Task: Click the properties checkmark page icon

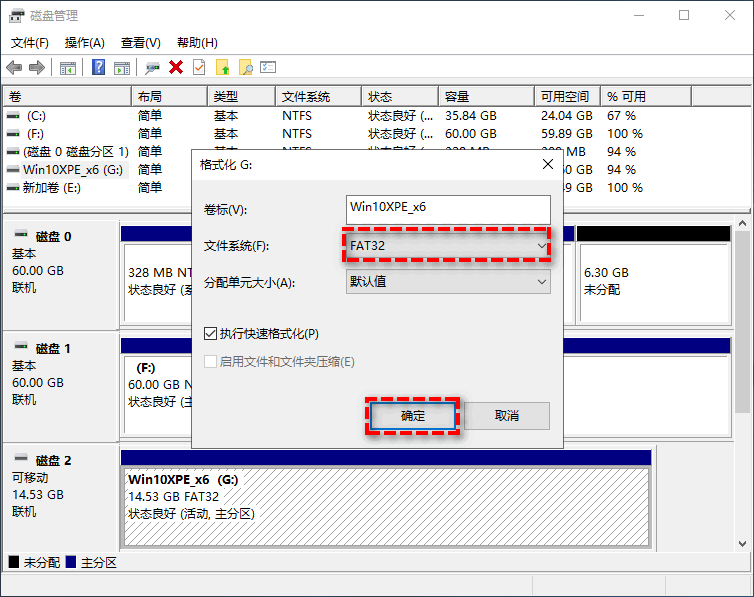Action: 199,67
